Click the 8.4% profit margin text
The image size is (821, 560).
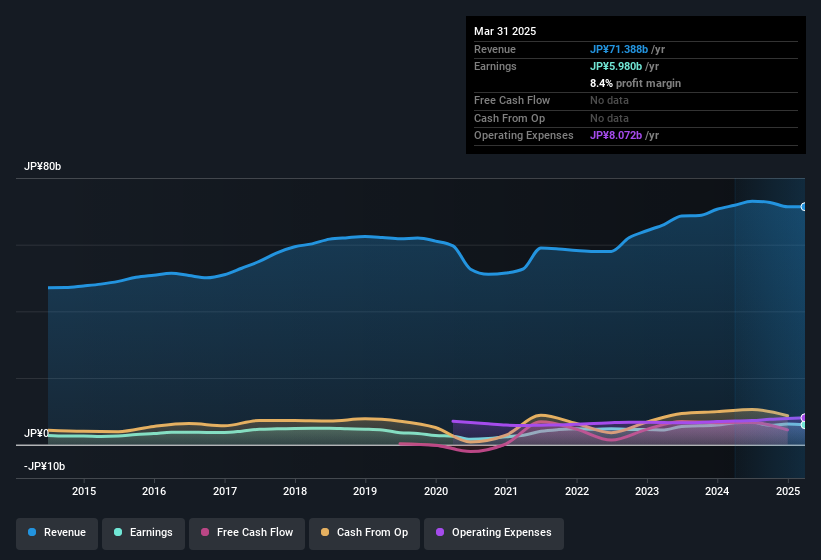pyautogui.click(x=635, y=83)
